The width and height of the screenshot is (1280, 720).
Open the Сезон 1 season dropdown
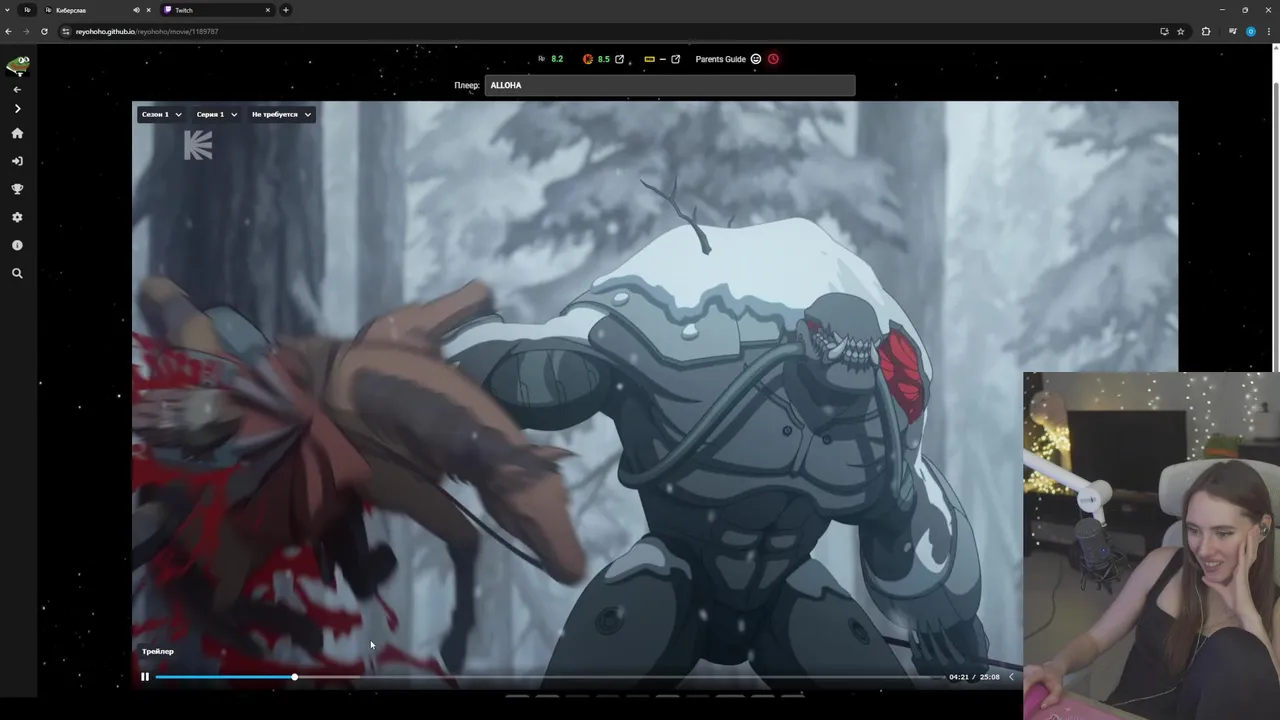click(161, 114)
